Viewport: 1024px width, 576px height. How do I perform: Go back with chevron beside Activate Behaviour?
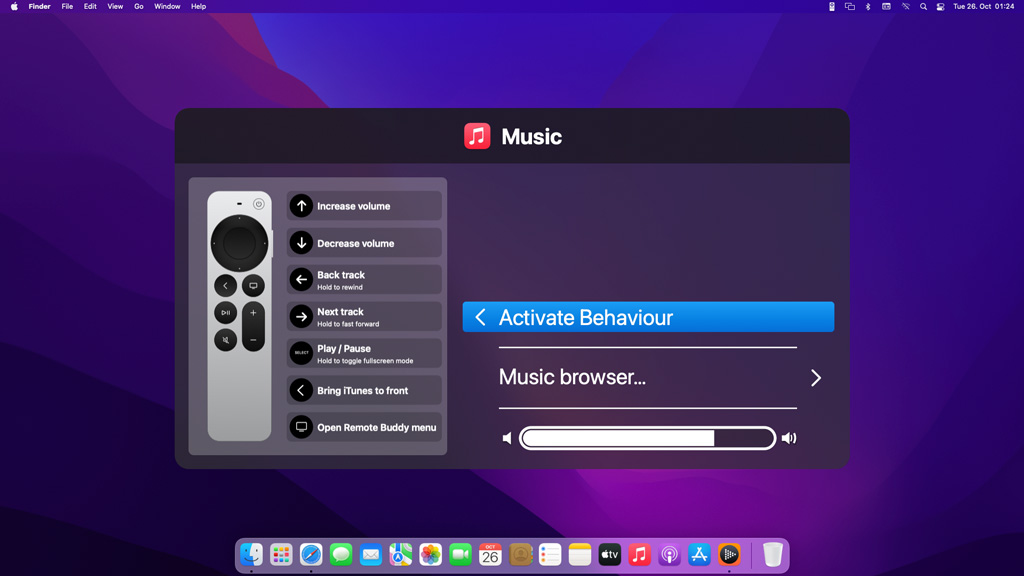(x=481, y=317)
